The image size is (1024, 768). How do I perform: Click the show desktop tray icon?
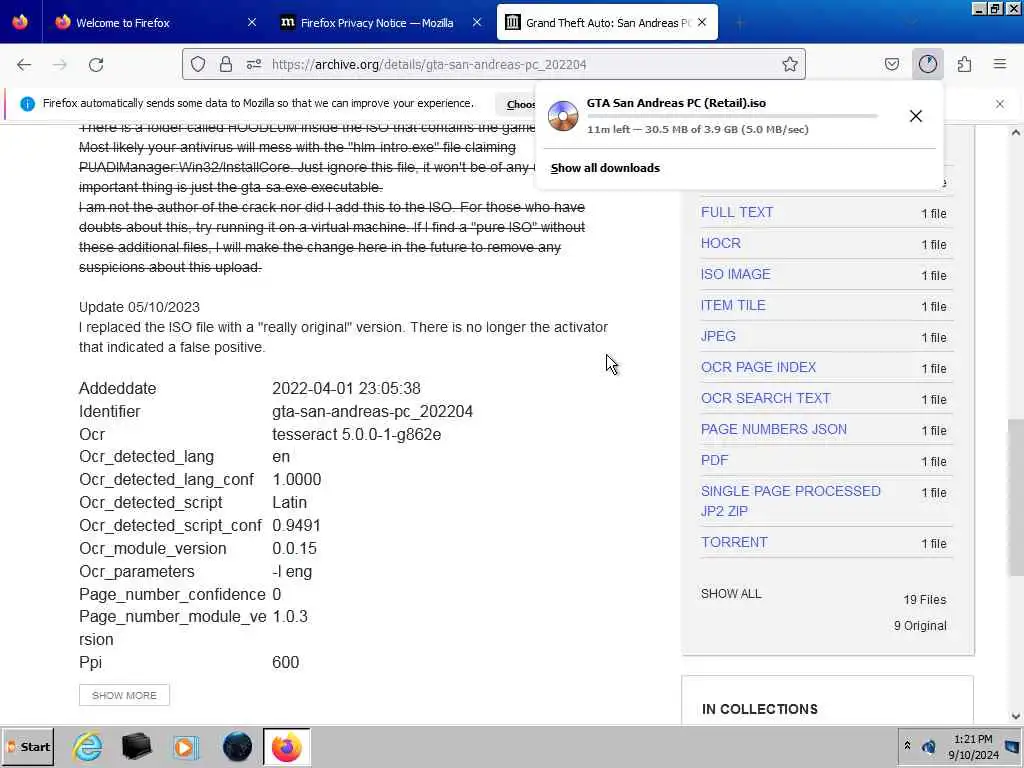(x=1013, y=746)
